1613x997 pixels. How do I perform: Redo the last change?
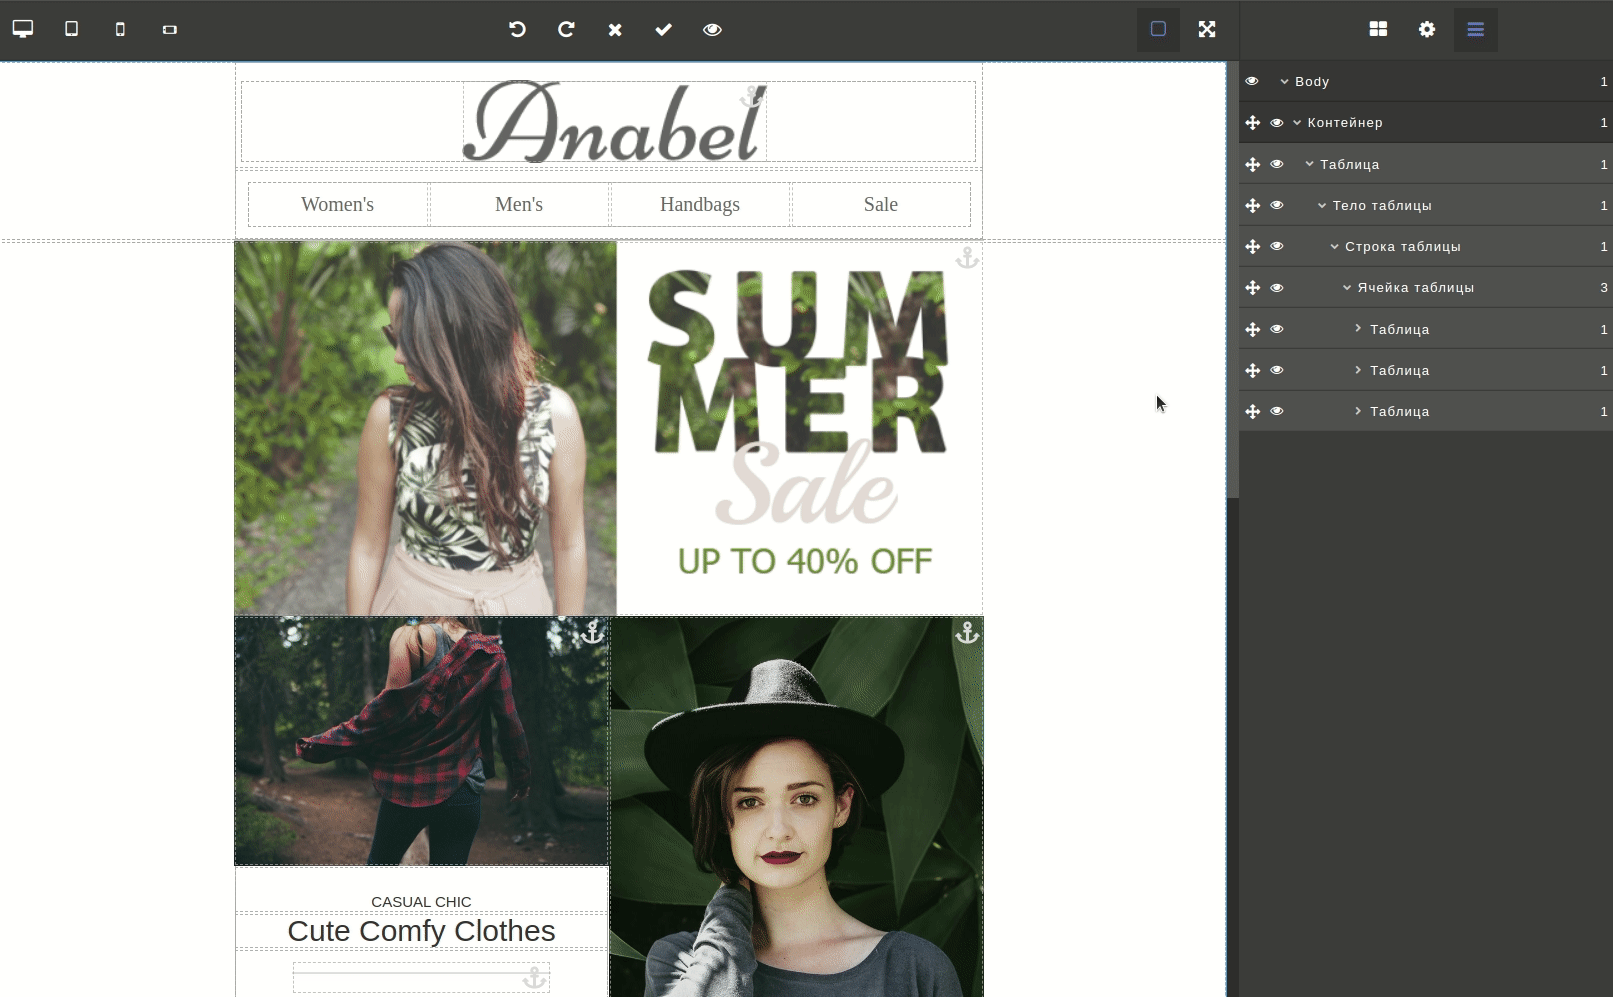pos(566,29)
